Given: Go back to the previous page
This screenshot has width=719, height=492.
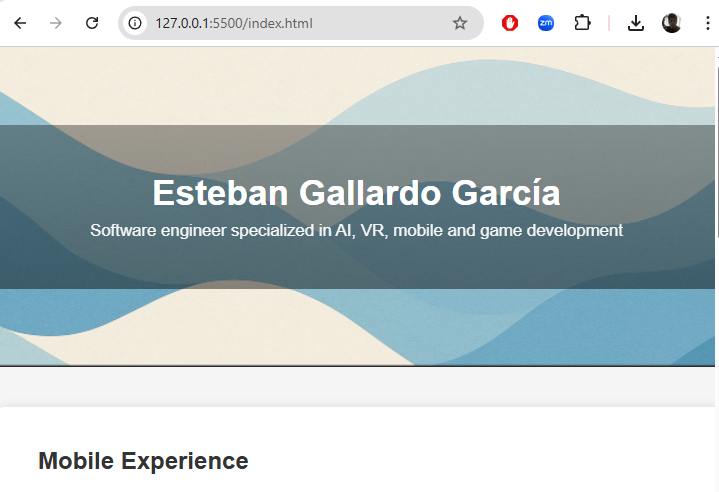Looking at the screenshot, I should tap(20, 23).
